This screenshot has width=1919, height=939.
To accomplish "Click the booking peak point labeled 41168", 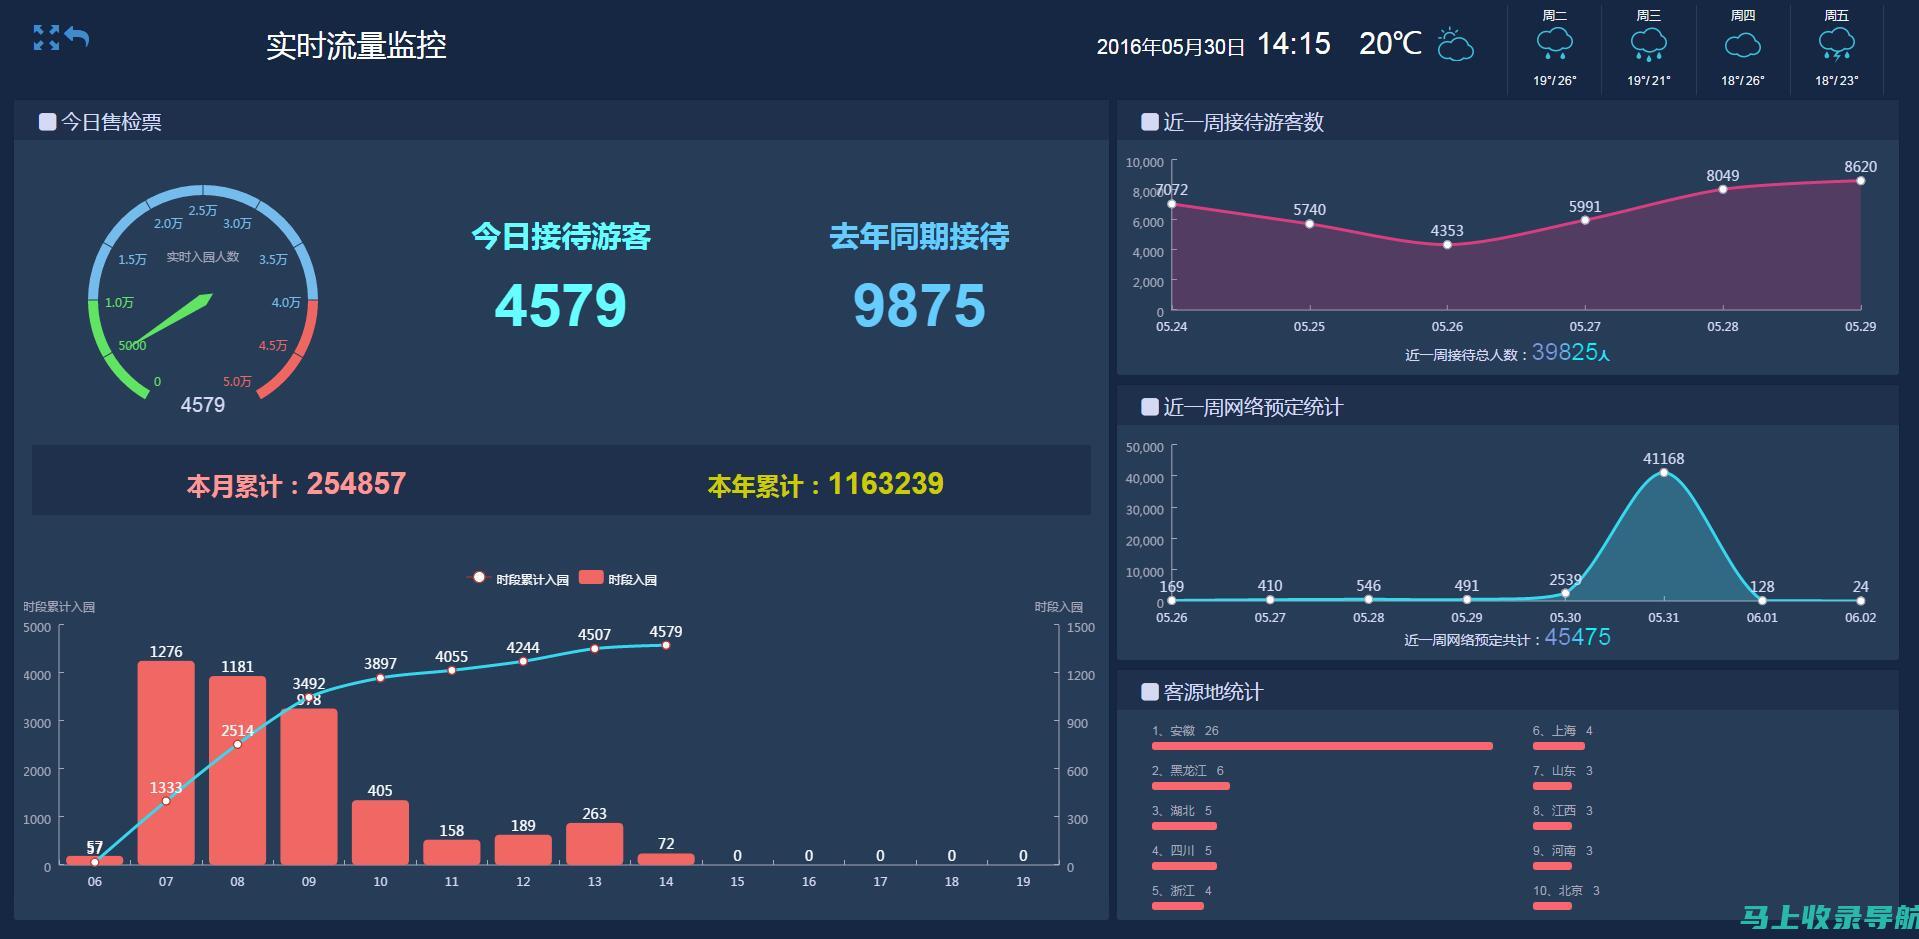I will (x=1664, y=473).
